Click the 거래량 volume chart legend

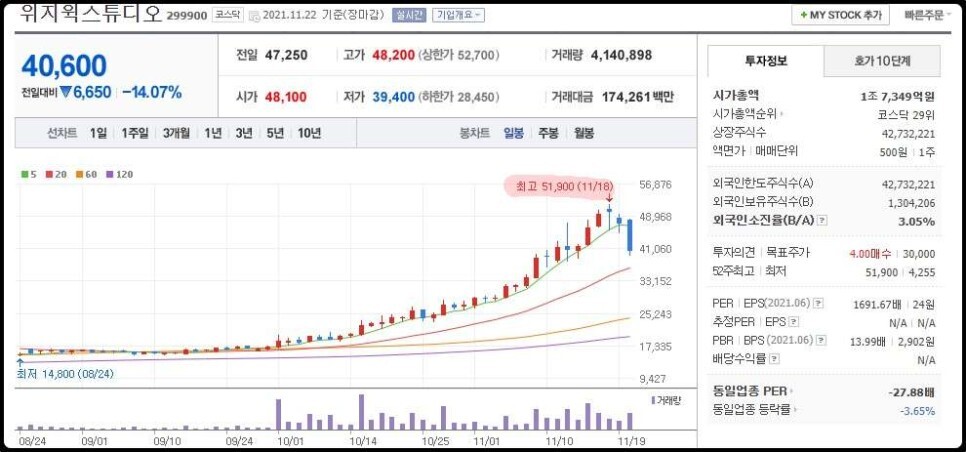(666, 400)
